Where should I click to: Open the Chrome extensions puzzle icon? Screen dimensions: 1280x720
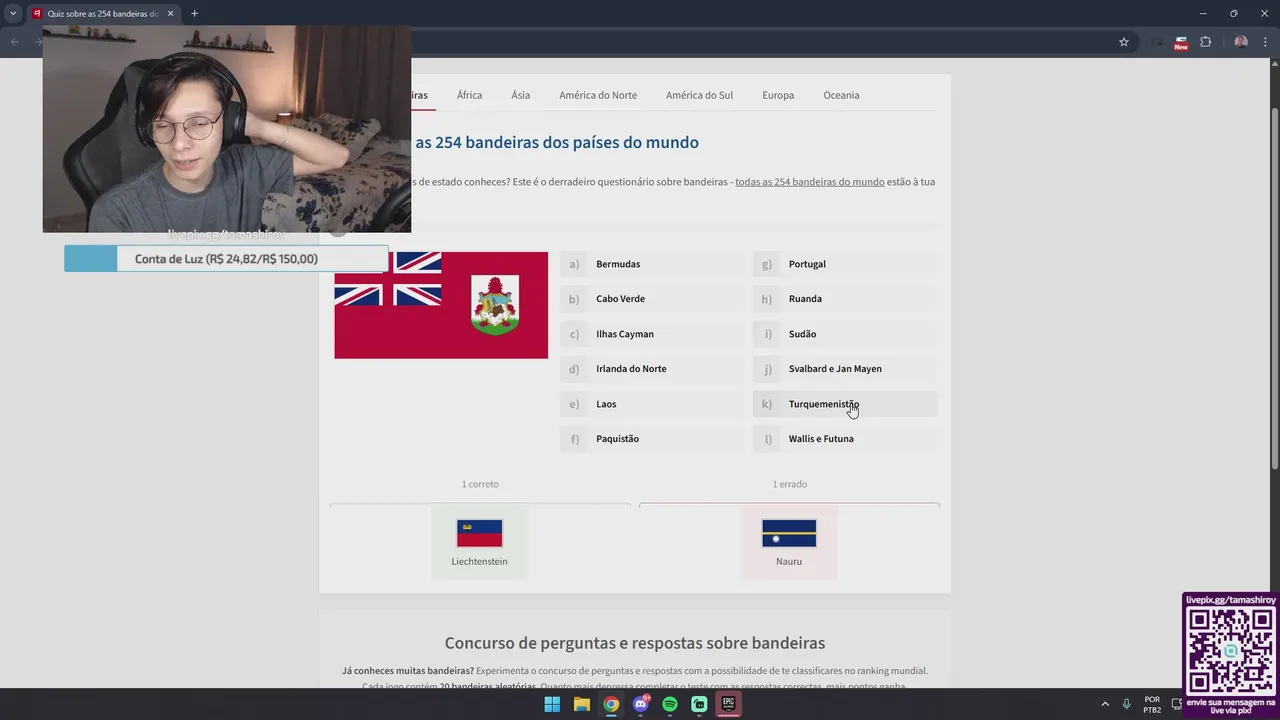pyautogui.click(x=1205, y=42)
